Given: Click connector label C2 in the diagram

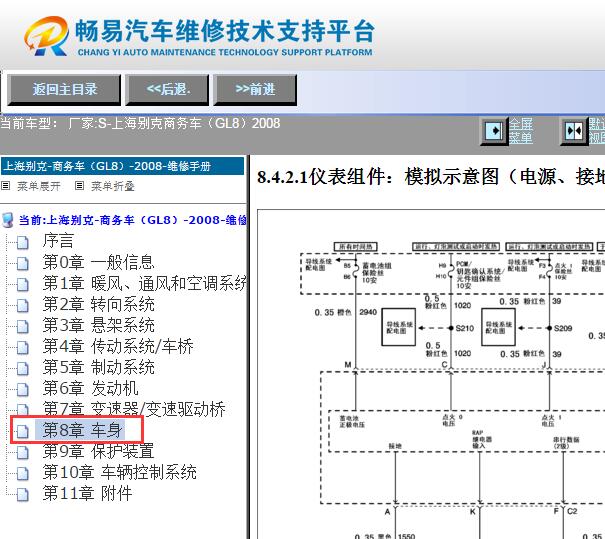Looking at the screenshot, I should pos(572,511).
